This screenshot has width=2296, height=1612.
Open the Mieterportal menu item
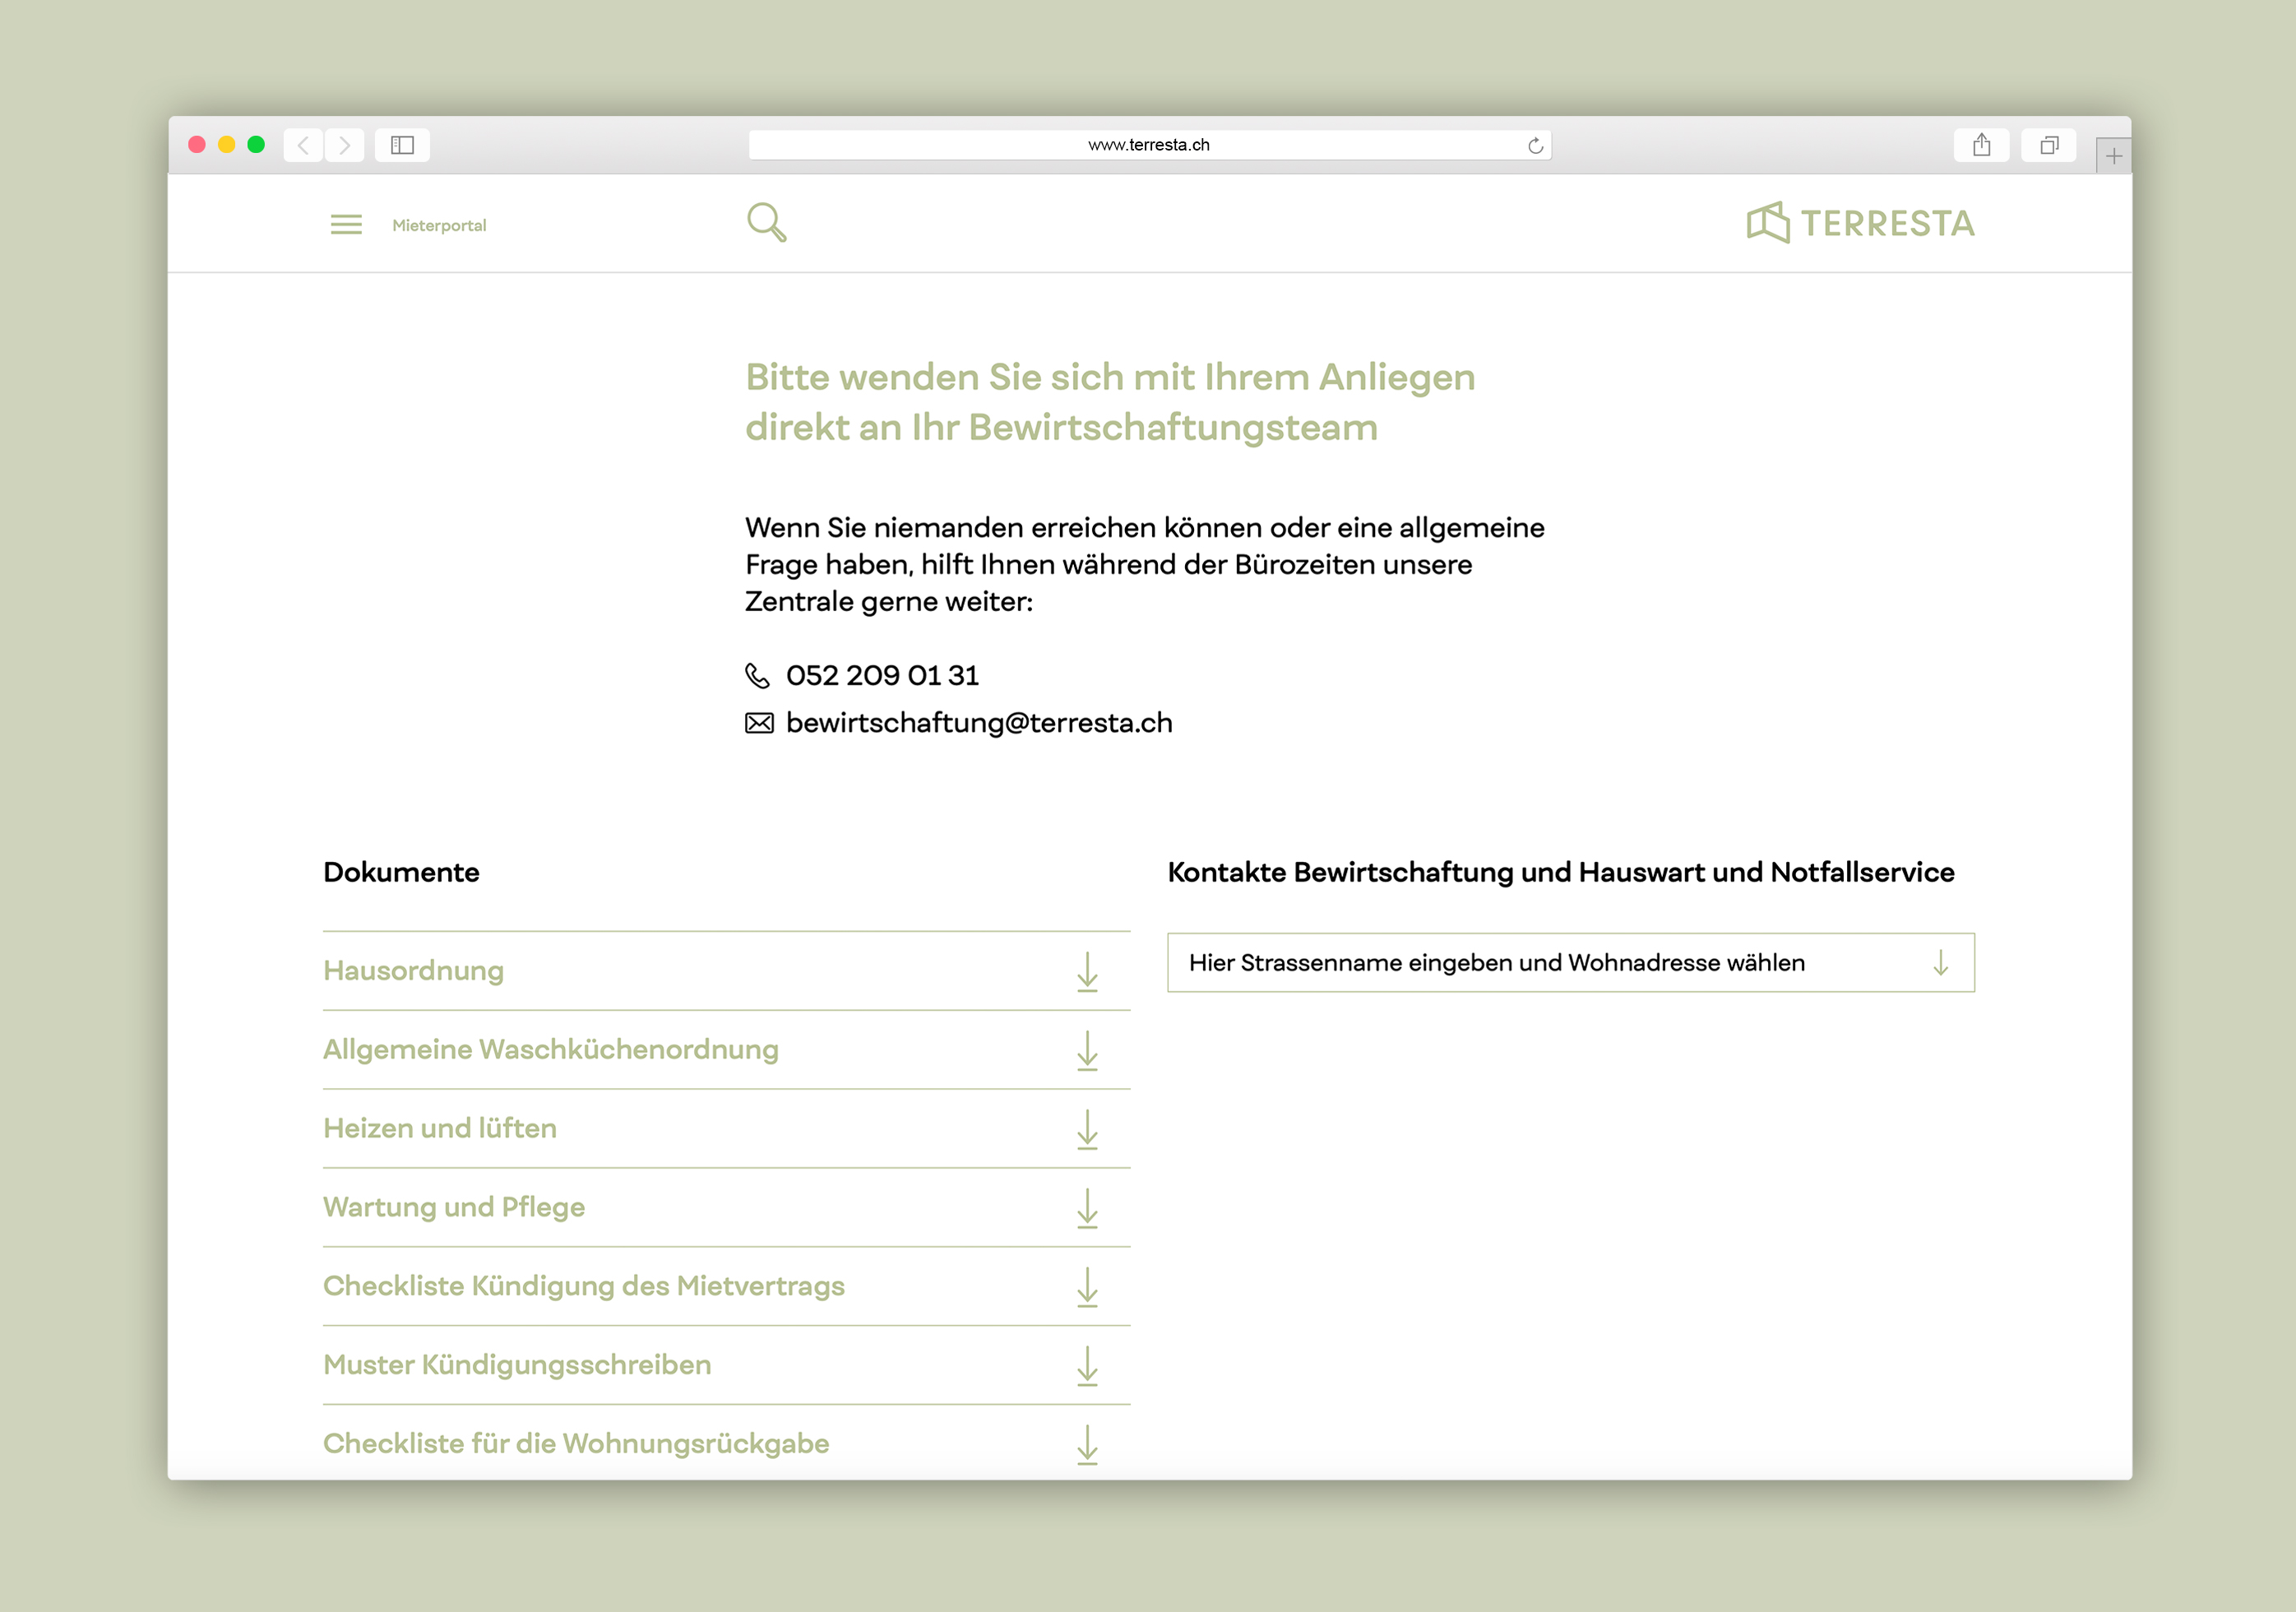[439, 226]
